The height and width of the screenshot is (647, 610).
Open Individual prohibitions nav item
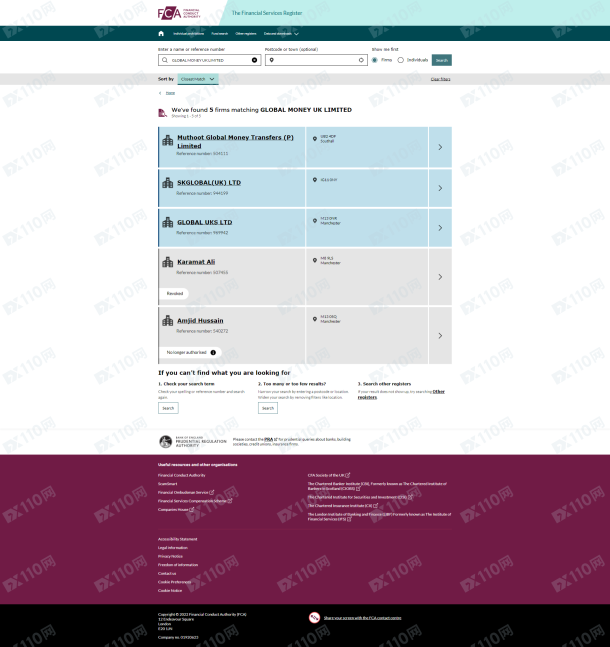click(x=189, y=34)
